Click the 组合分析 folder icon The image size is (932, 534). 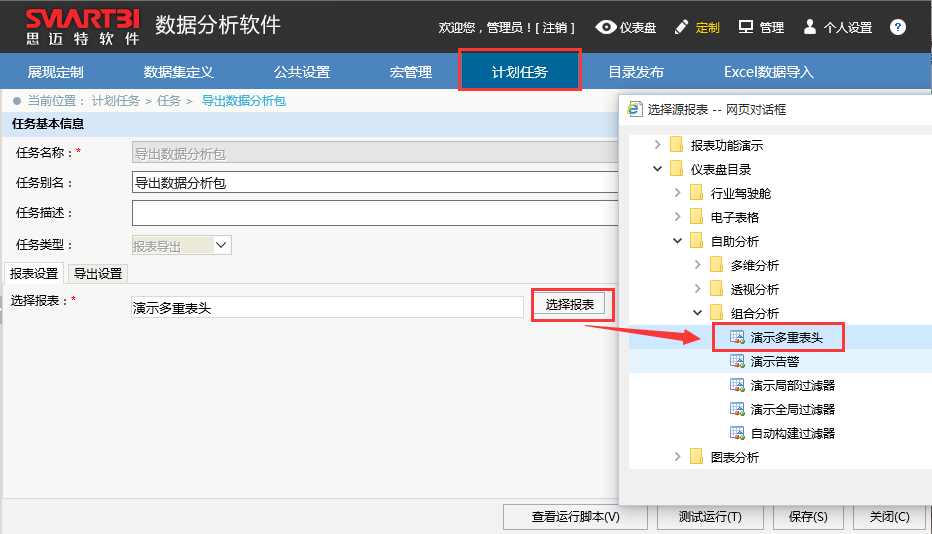(717, 313)
